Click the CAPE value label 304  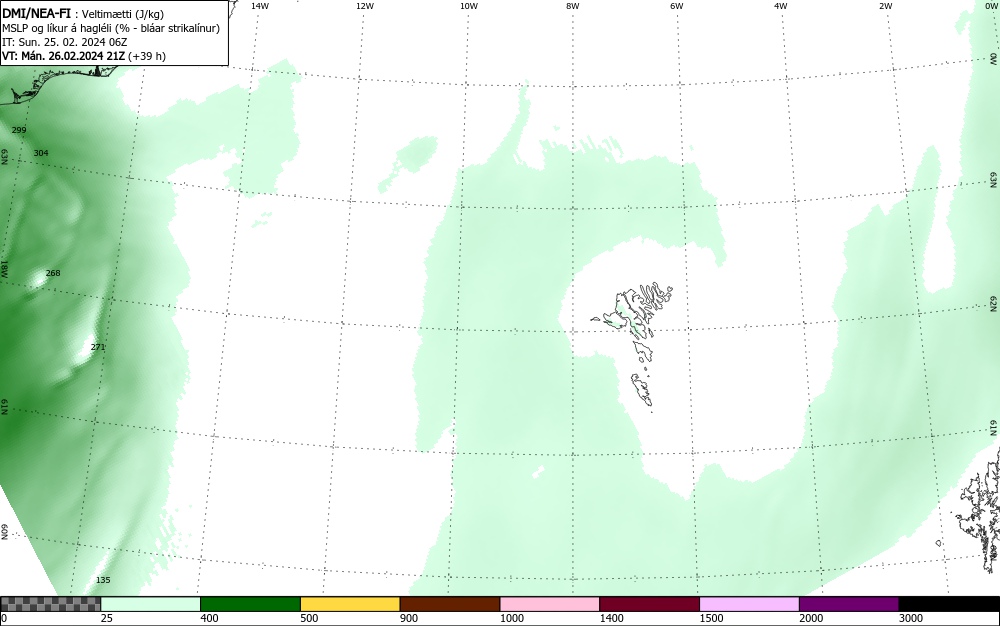click(x=41, y=153)
